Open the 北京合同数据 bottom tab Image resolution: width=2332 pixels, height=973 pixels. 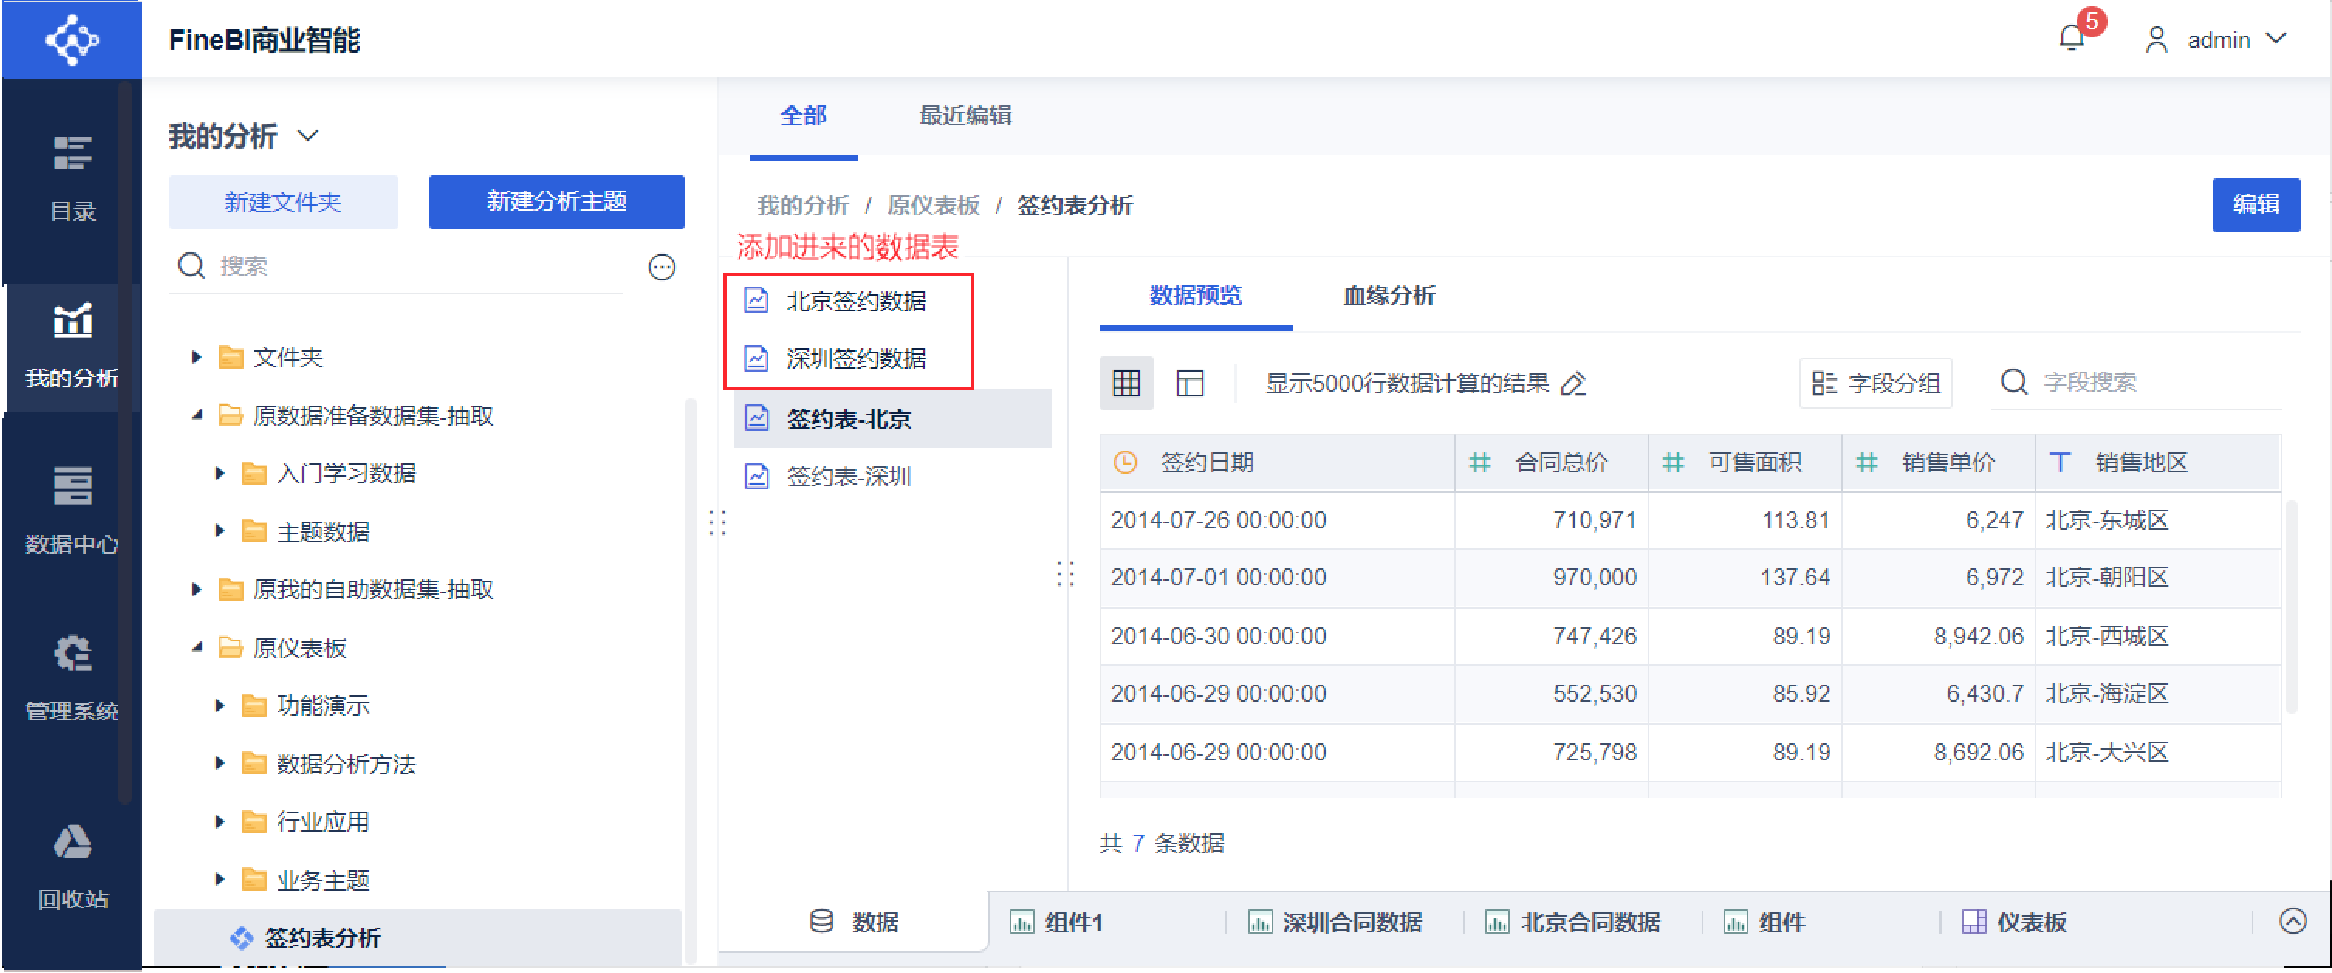pos(1573,921)
